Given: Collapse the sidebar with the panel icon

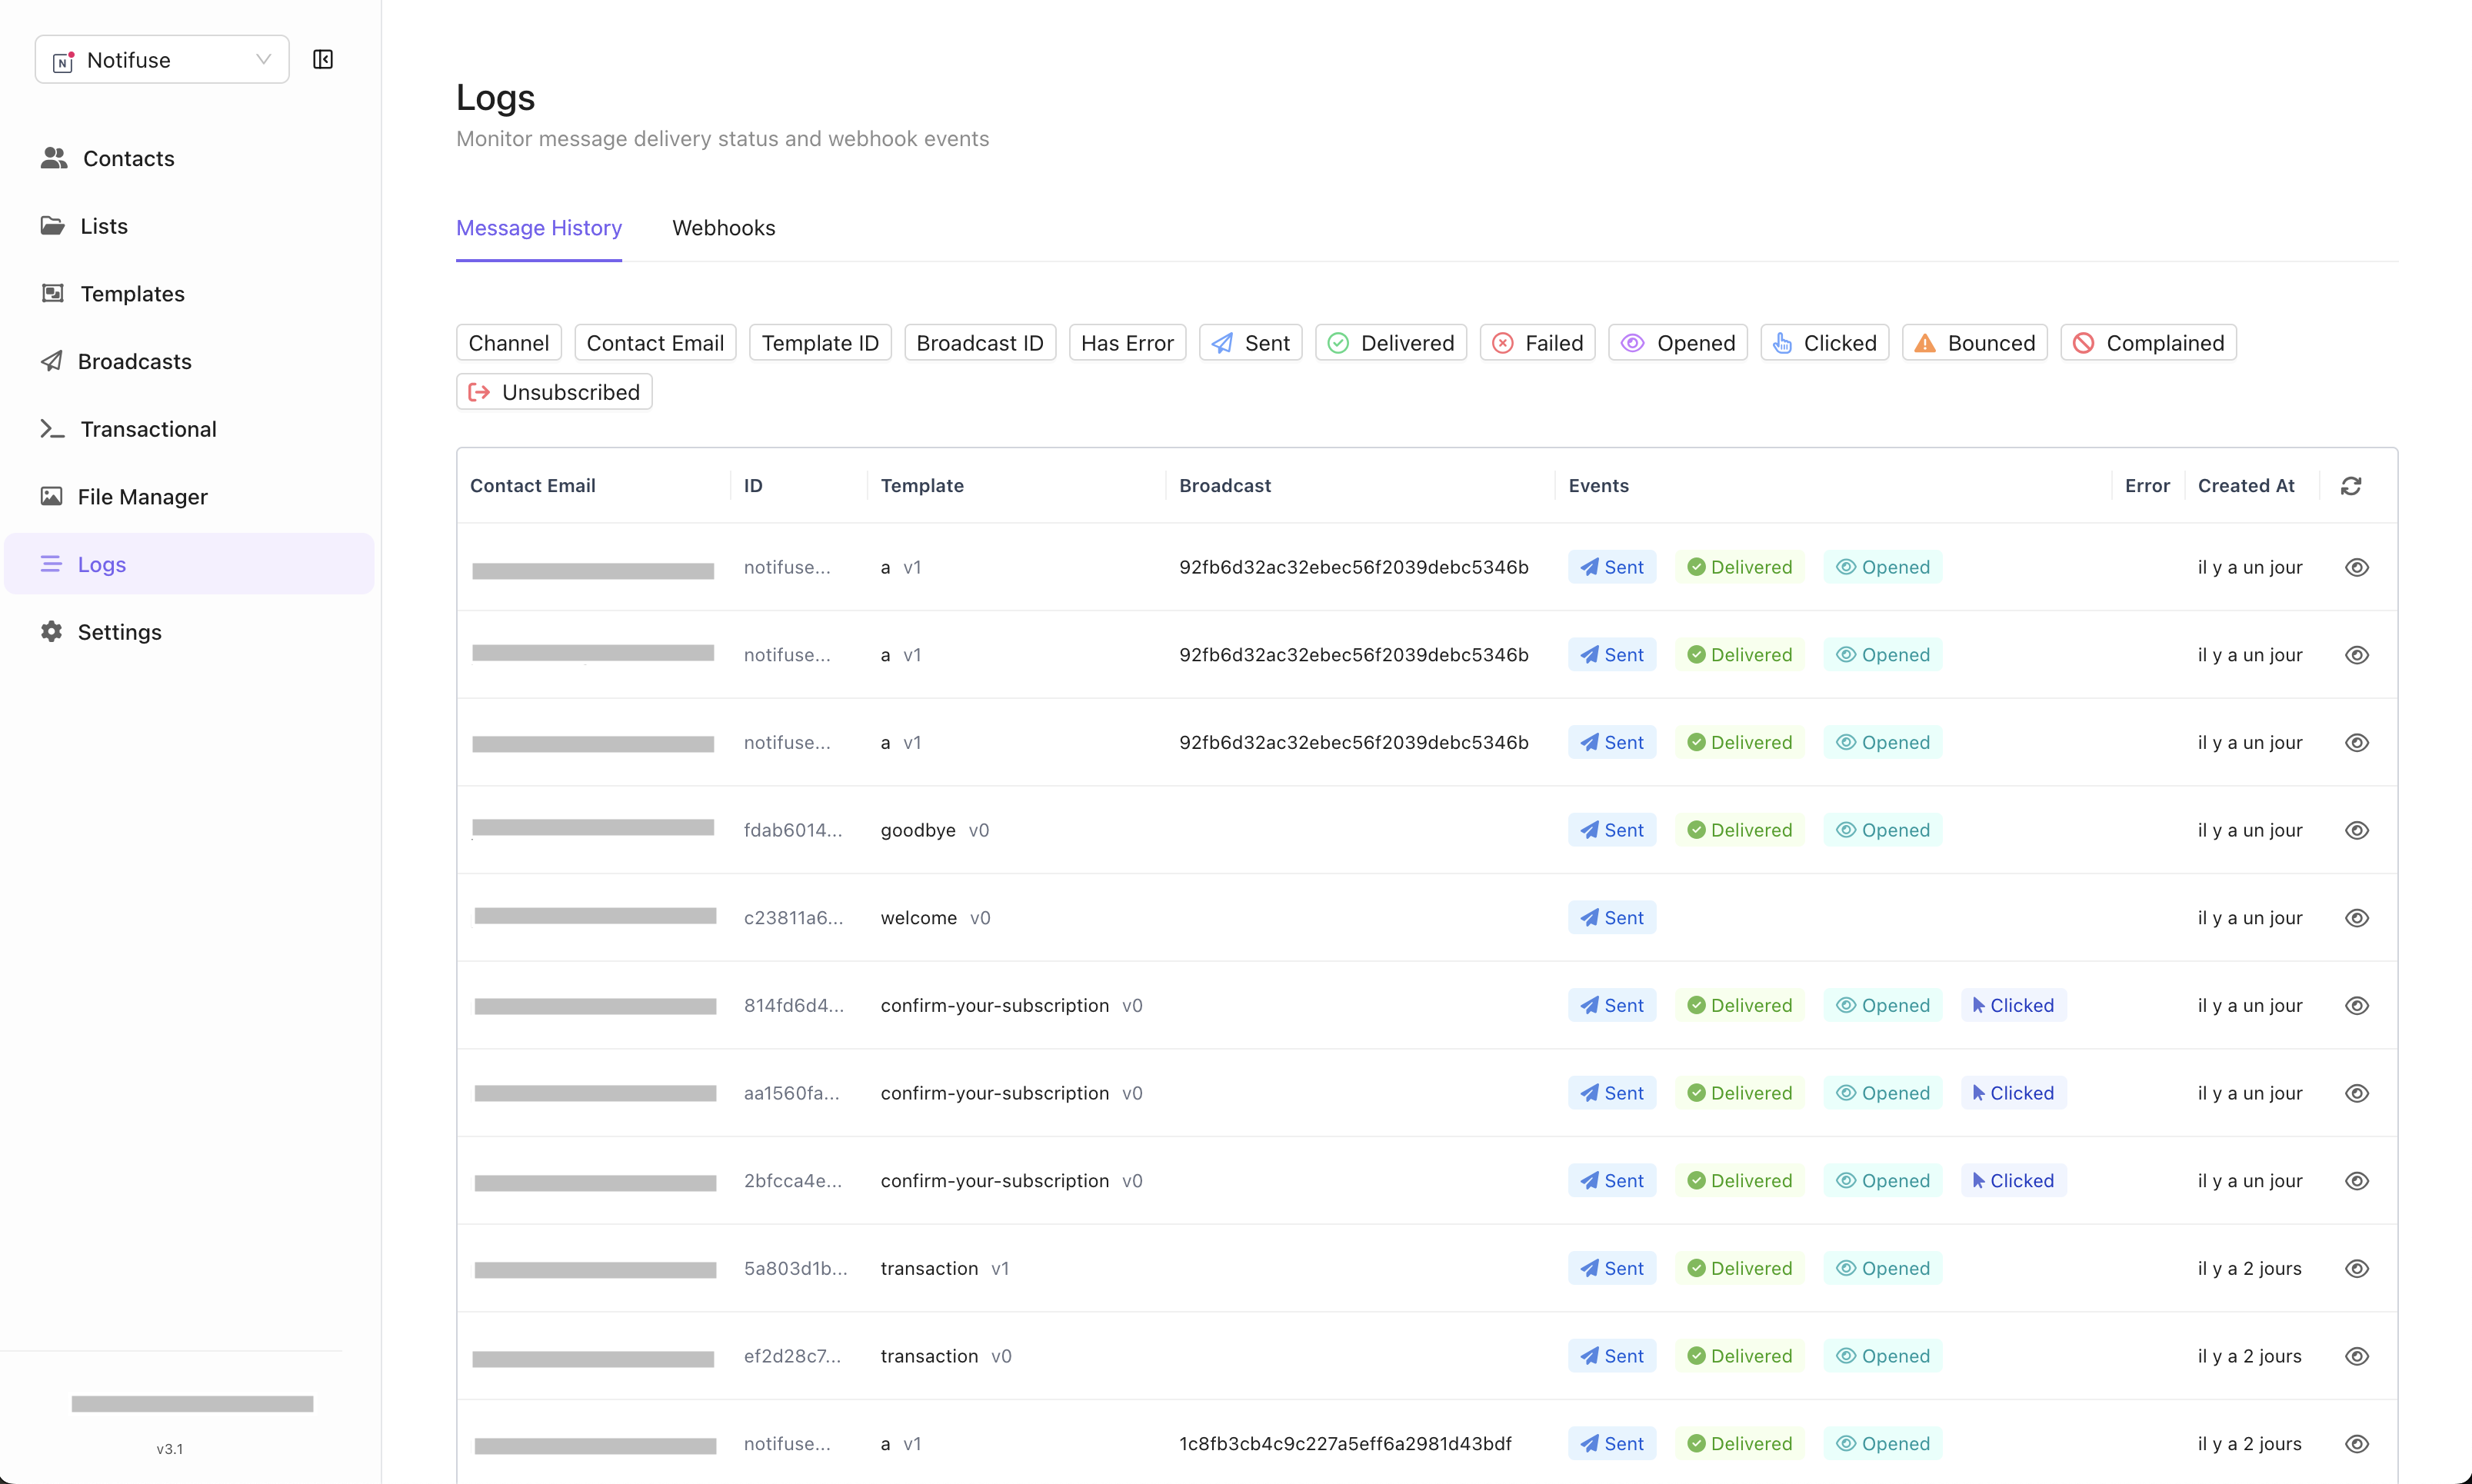Looking at the screenshot, I should pyautogui.click(x=323, y=59).
